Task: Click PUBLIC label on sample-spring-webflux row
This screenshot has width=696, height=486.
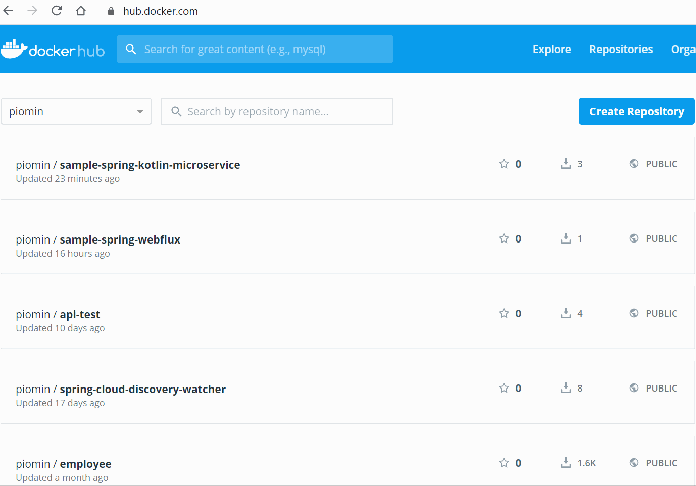Action: click(661, 238)
